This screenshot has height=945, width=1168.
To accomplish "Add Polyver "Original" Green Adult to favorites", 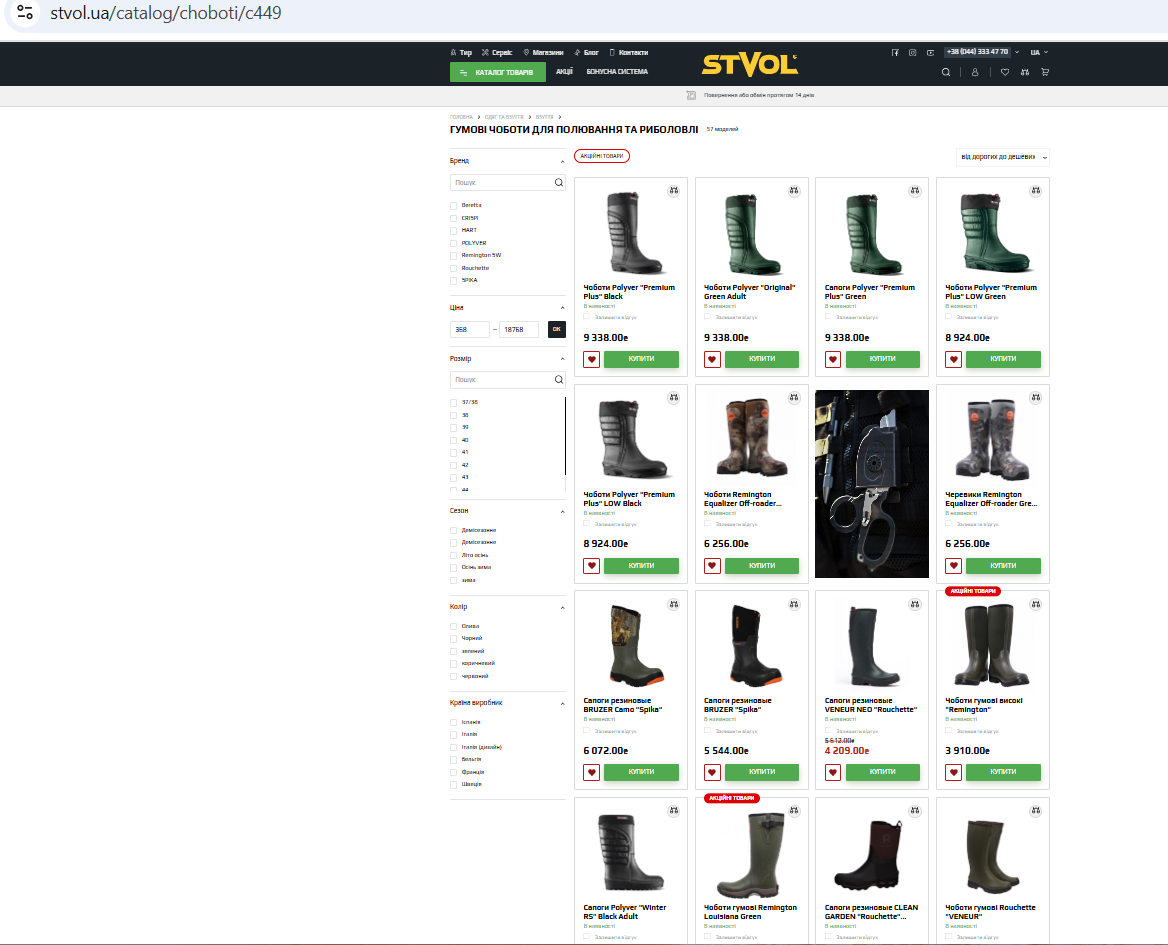I will 712,360.
